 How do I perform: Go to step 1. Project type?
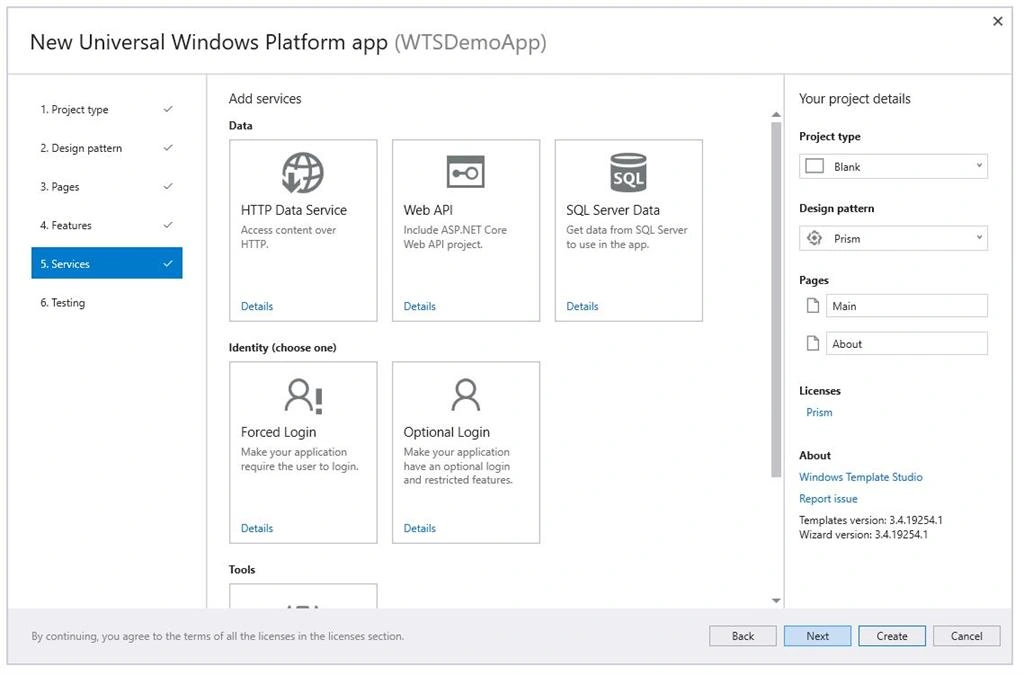pyautogui.click(x=107, y=110)
